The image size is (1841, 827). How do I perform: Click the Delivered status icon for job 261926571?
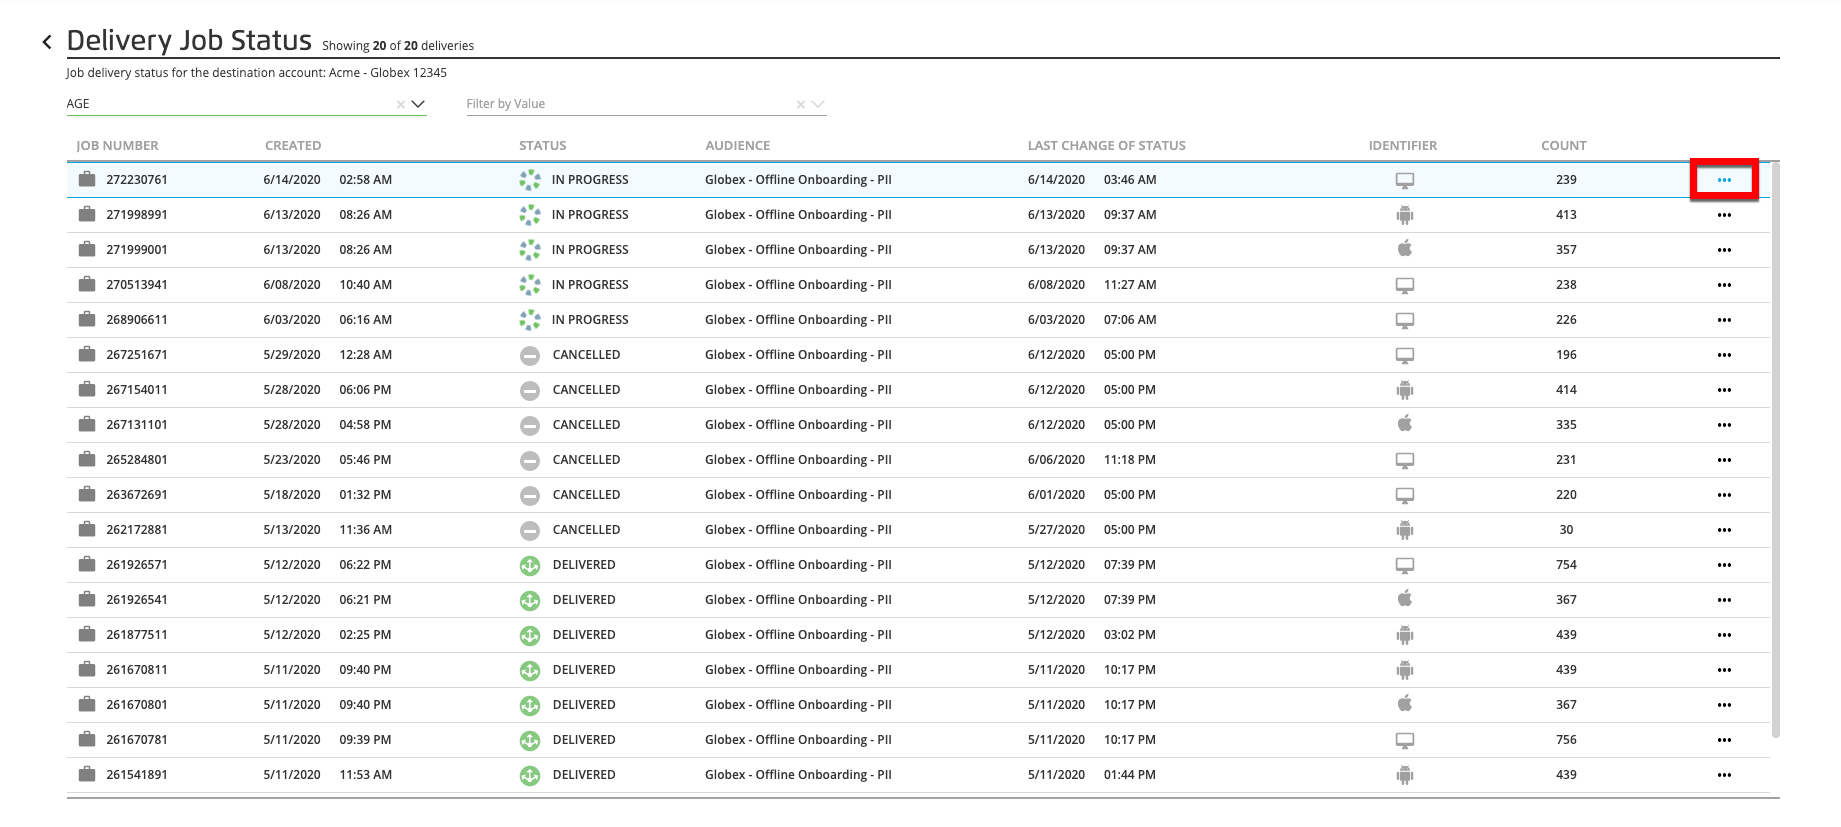click(x=530, y=565)
